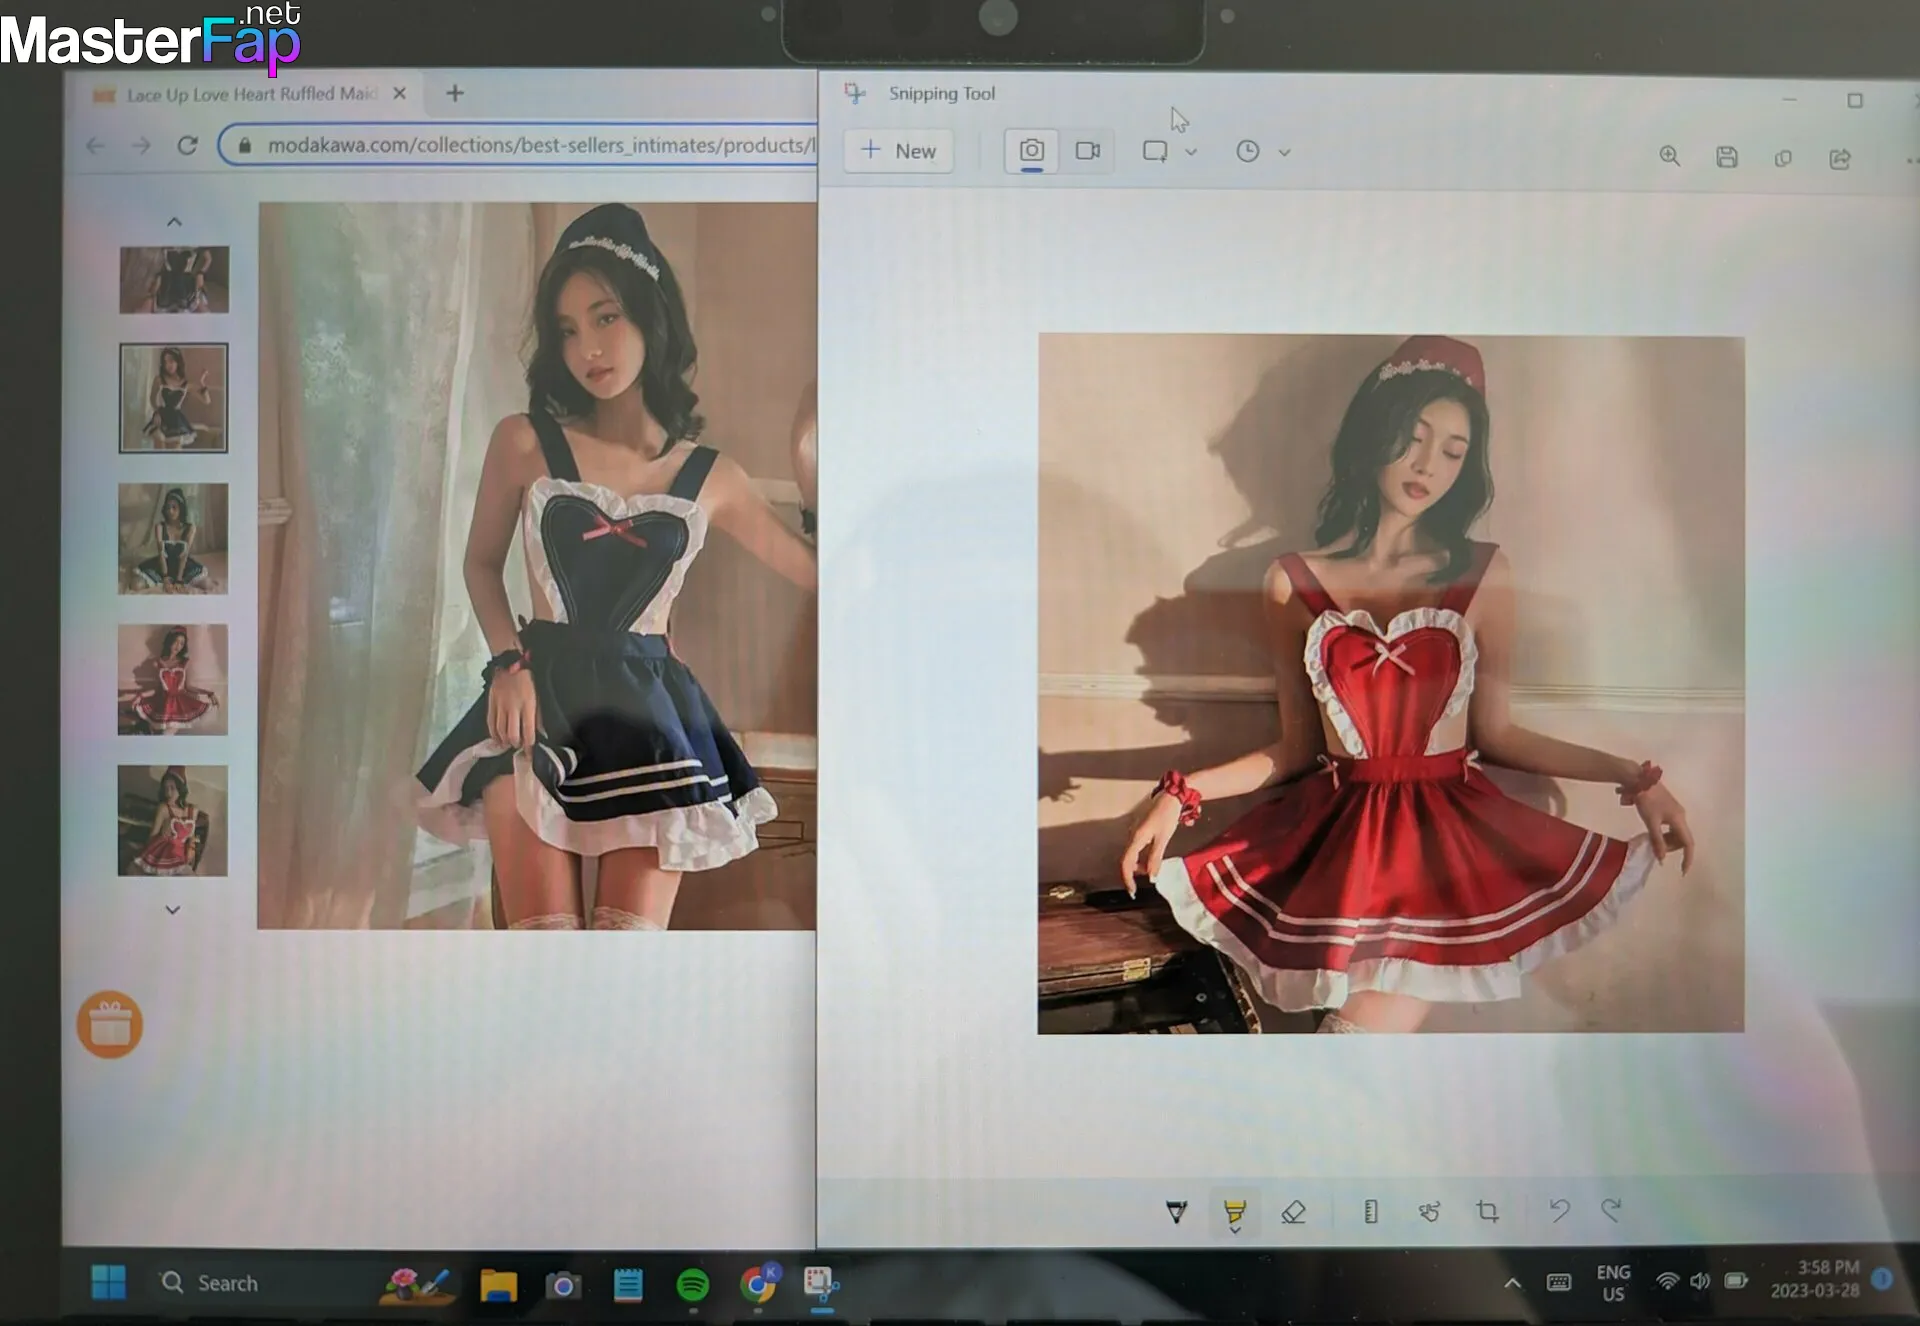Select the kneeling navy dress thumbnail

(x=173, y=539)
